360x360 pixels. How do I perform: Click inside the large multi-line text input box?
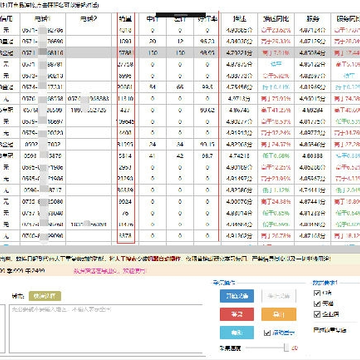click(x=106, y=328)
